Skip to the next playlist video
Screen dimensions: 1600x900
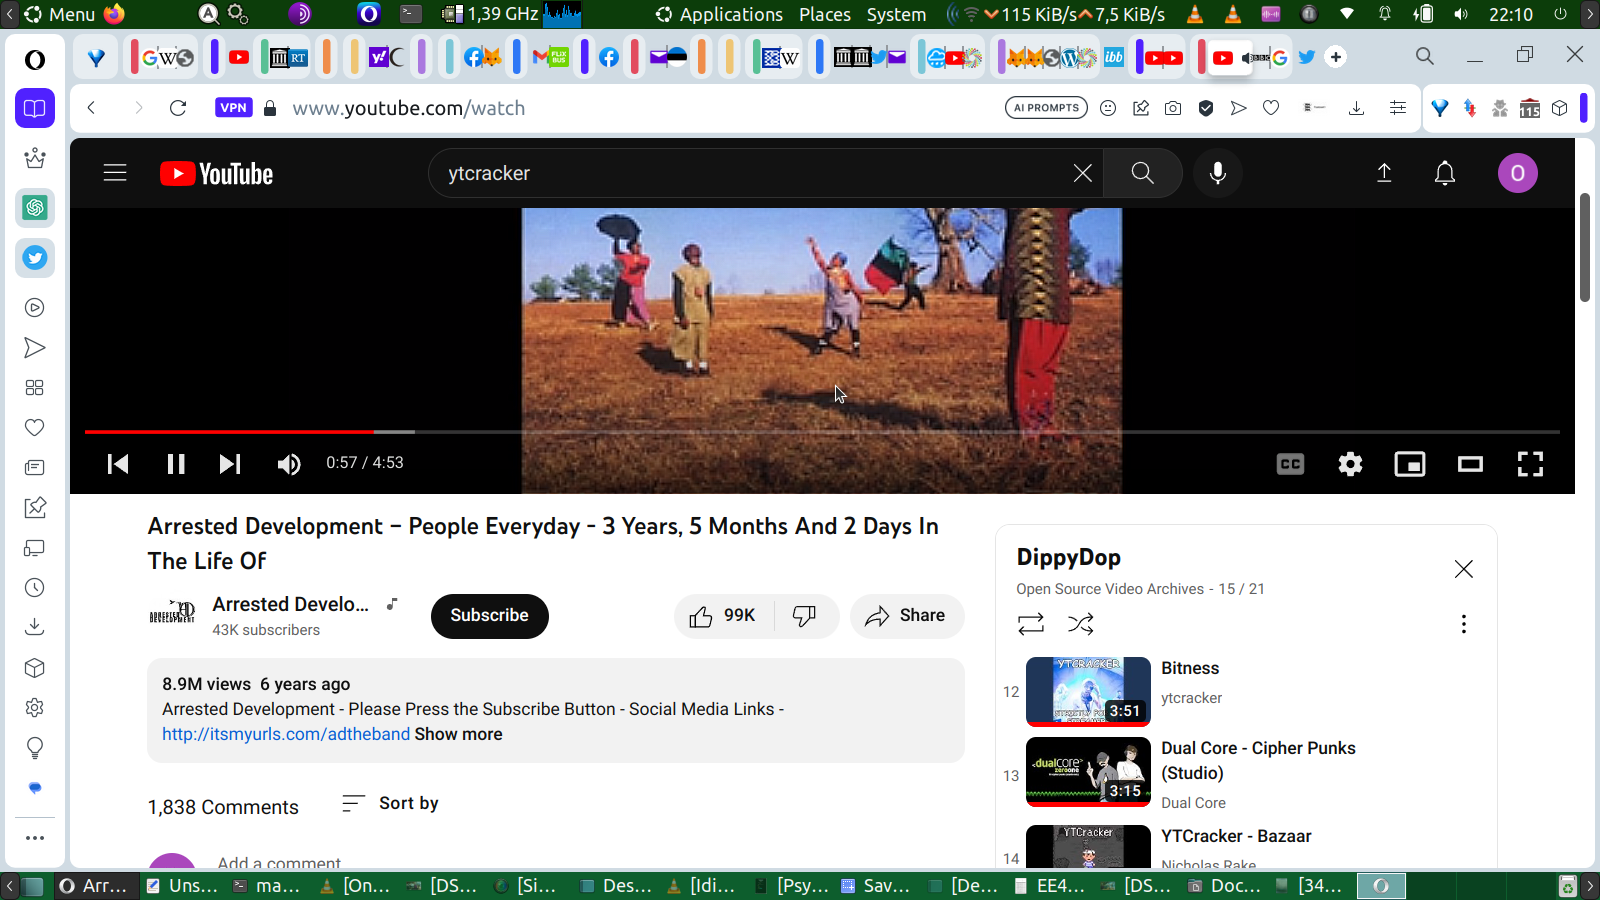pyautogui.click(x=230, y=463)
